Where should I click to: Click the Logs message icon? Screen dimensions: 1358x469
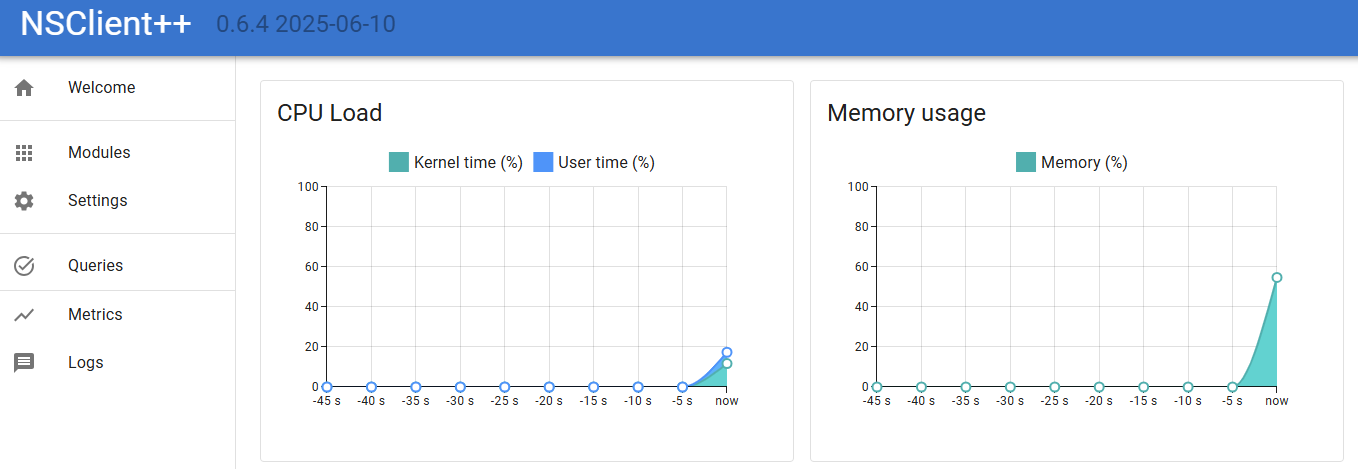click(x=24, y=363)
